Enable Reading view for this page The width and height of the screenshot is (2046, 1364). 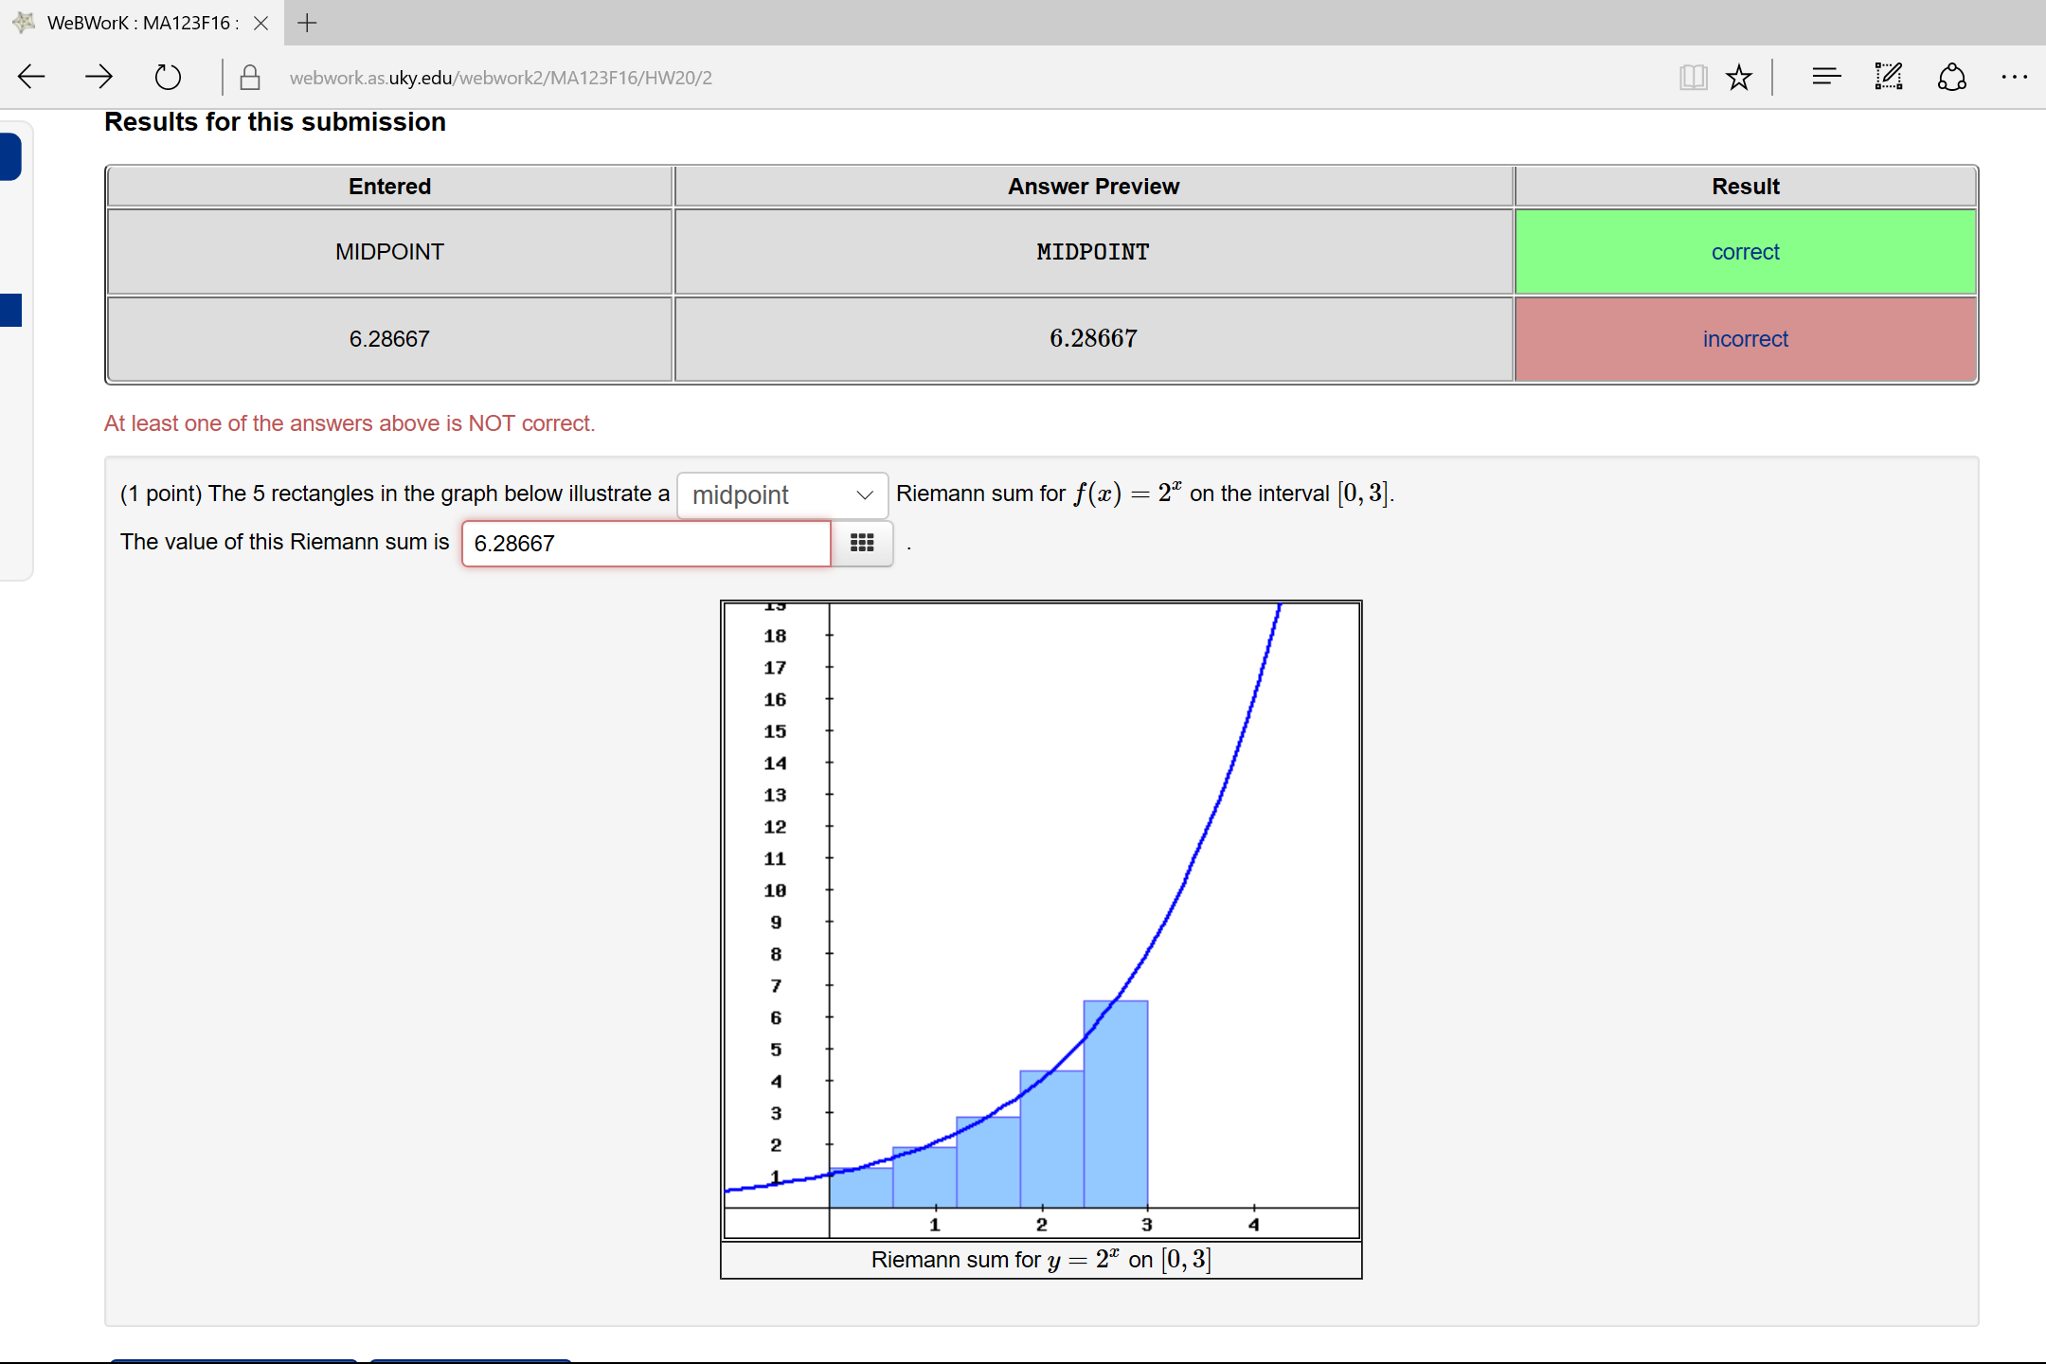(1692, 76)
